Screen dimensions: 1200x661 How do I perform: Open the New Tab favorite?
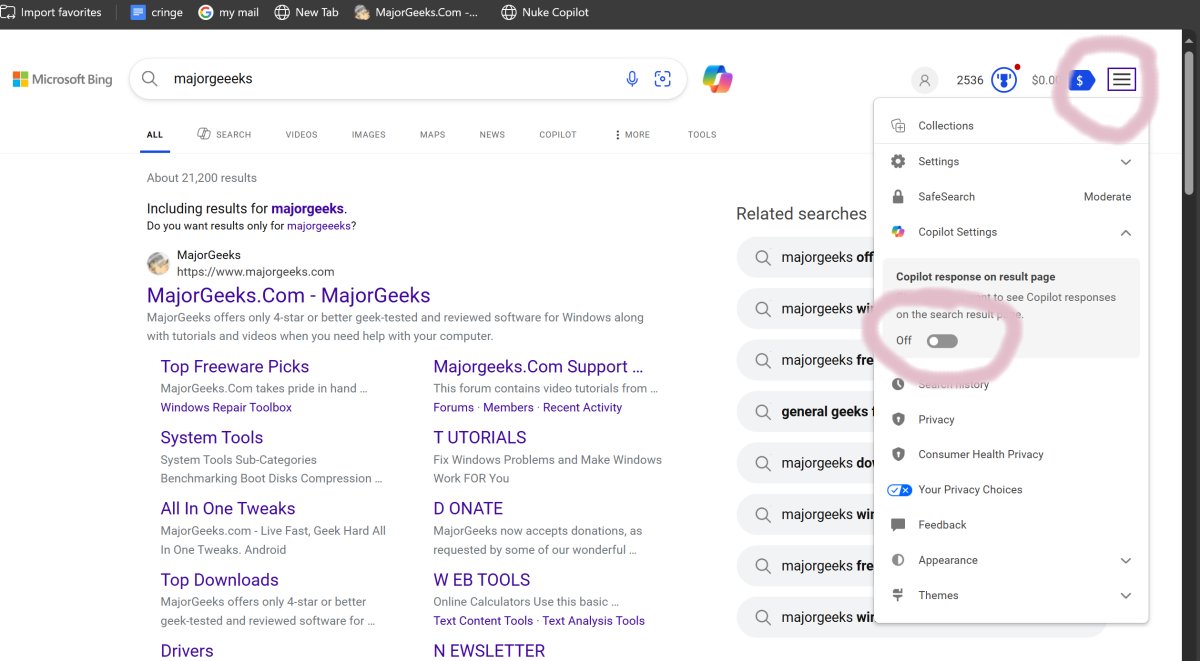pyautogui.click(x=306, y=12)
